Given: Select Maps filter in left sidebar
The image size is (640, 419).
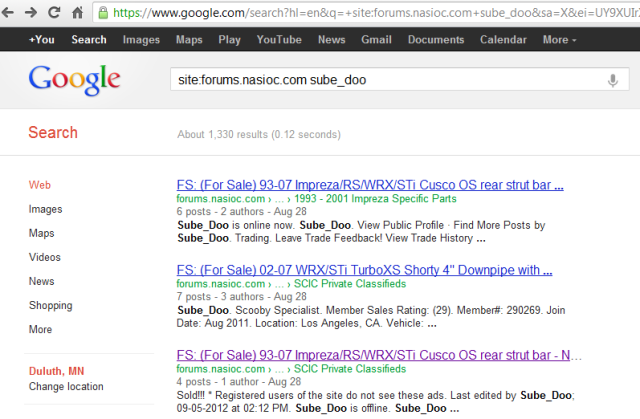Looking at the screenshot, I should (x=41, y=233).
